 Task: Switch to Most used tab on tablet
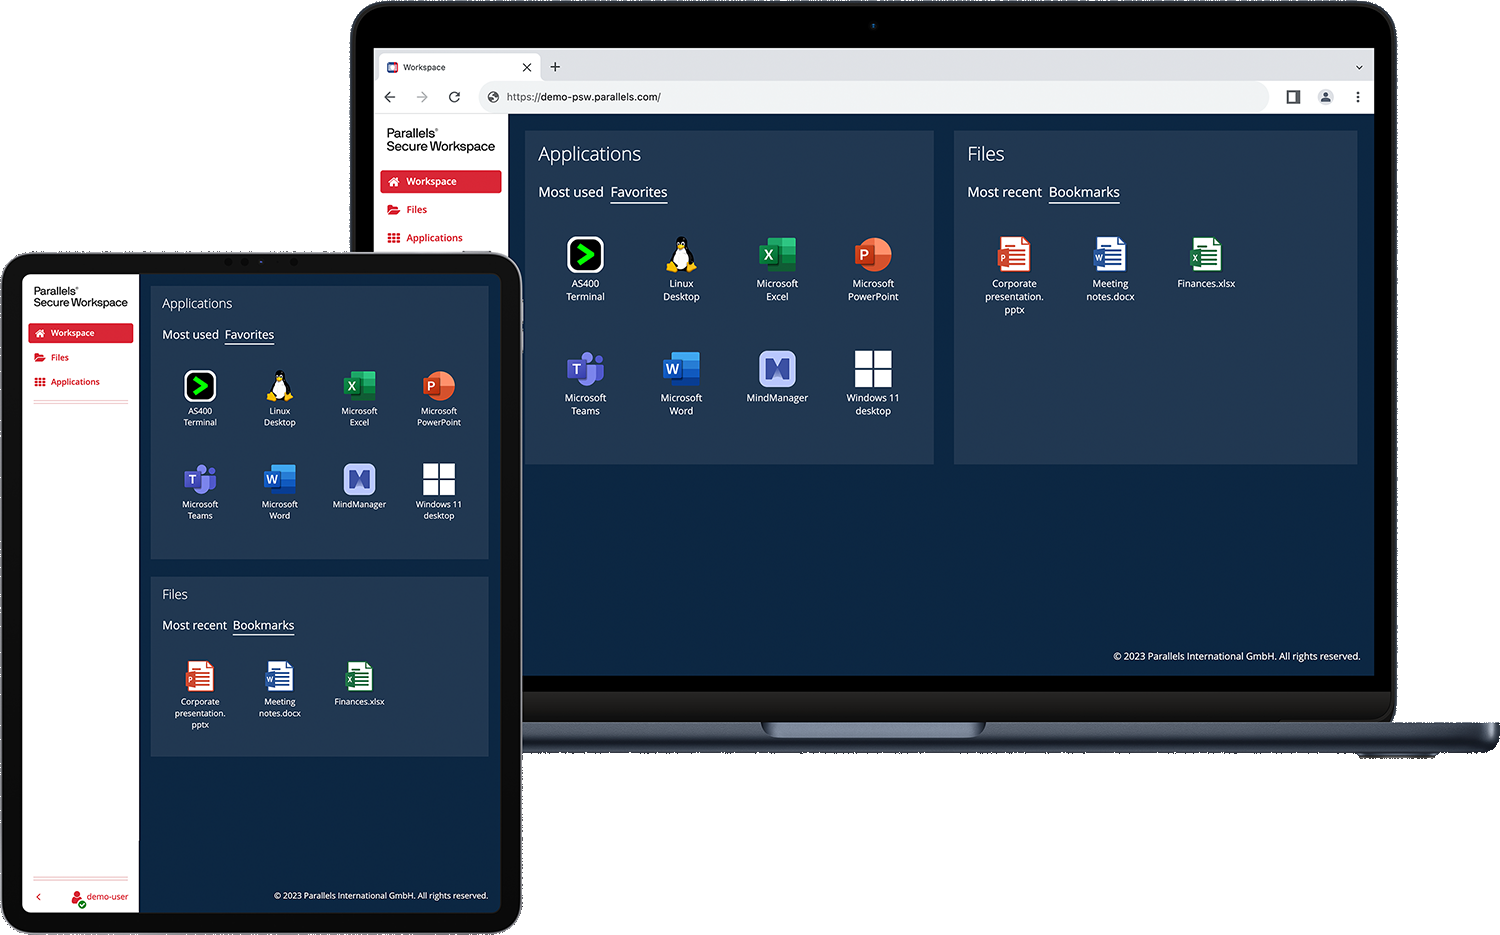pos(190,335)
